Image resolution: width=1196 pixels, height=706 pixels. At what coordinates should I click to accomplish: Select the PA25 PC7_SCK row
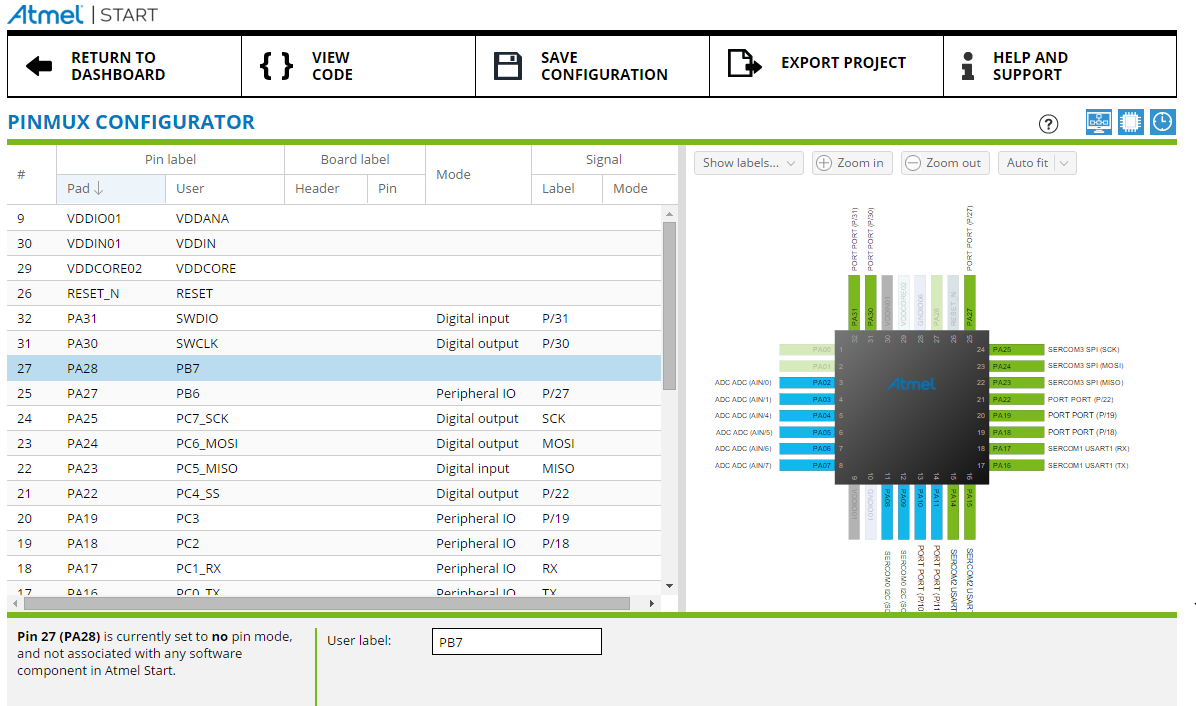click(x=334, y=419)
